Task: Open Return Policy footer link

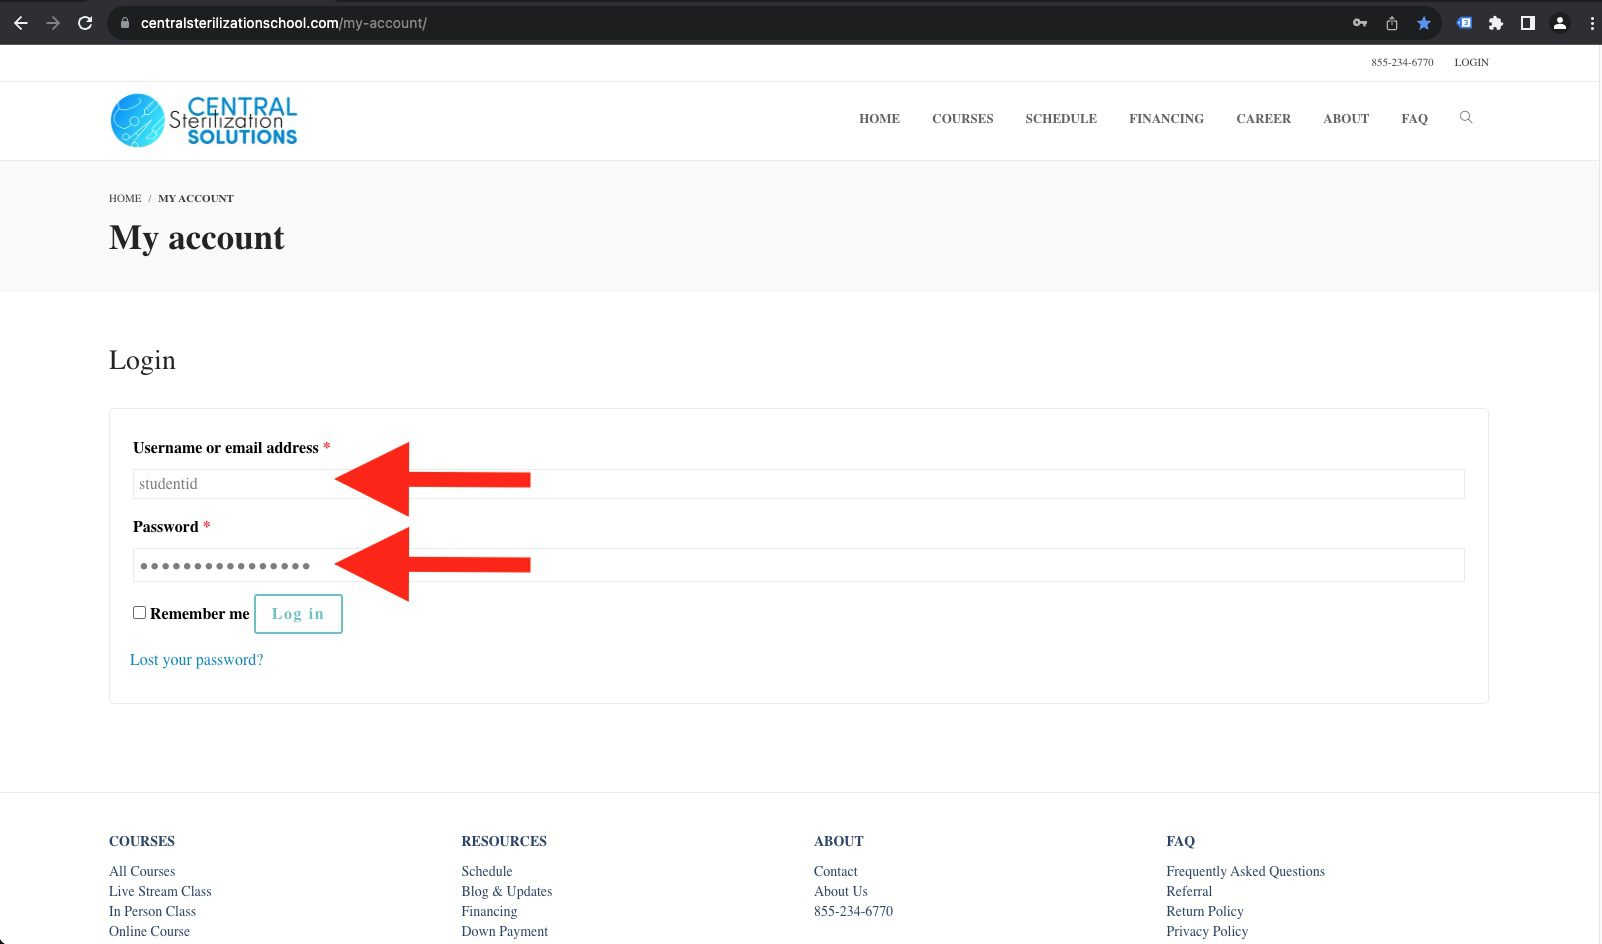Action: tap(1205, 911)
